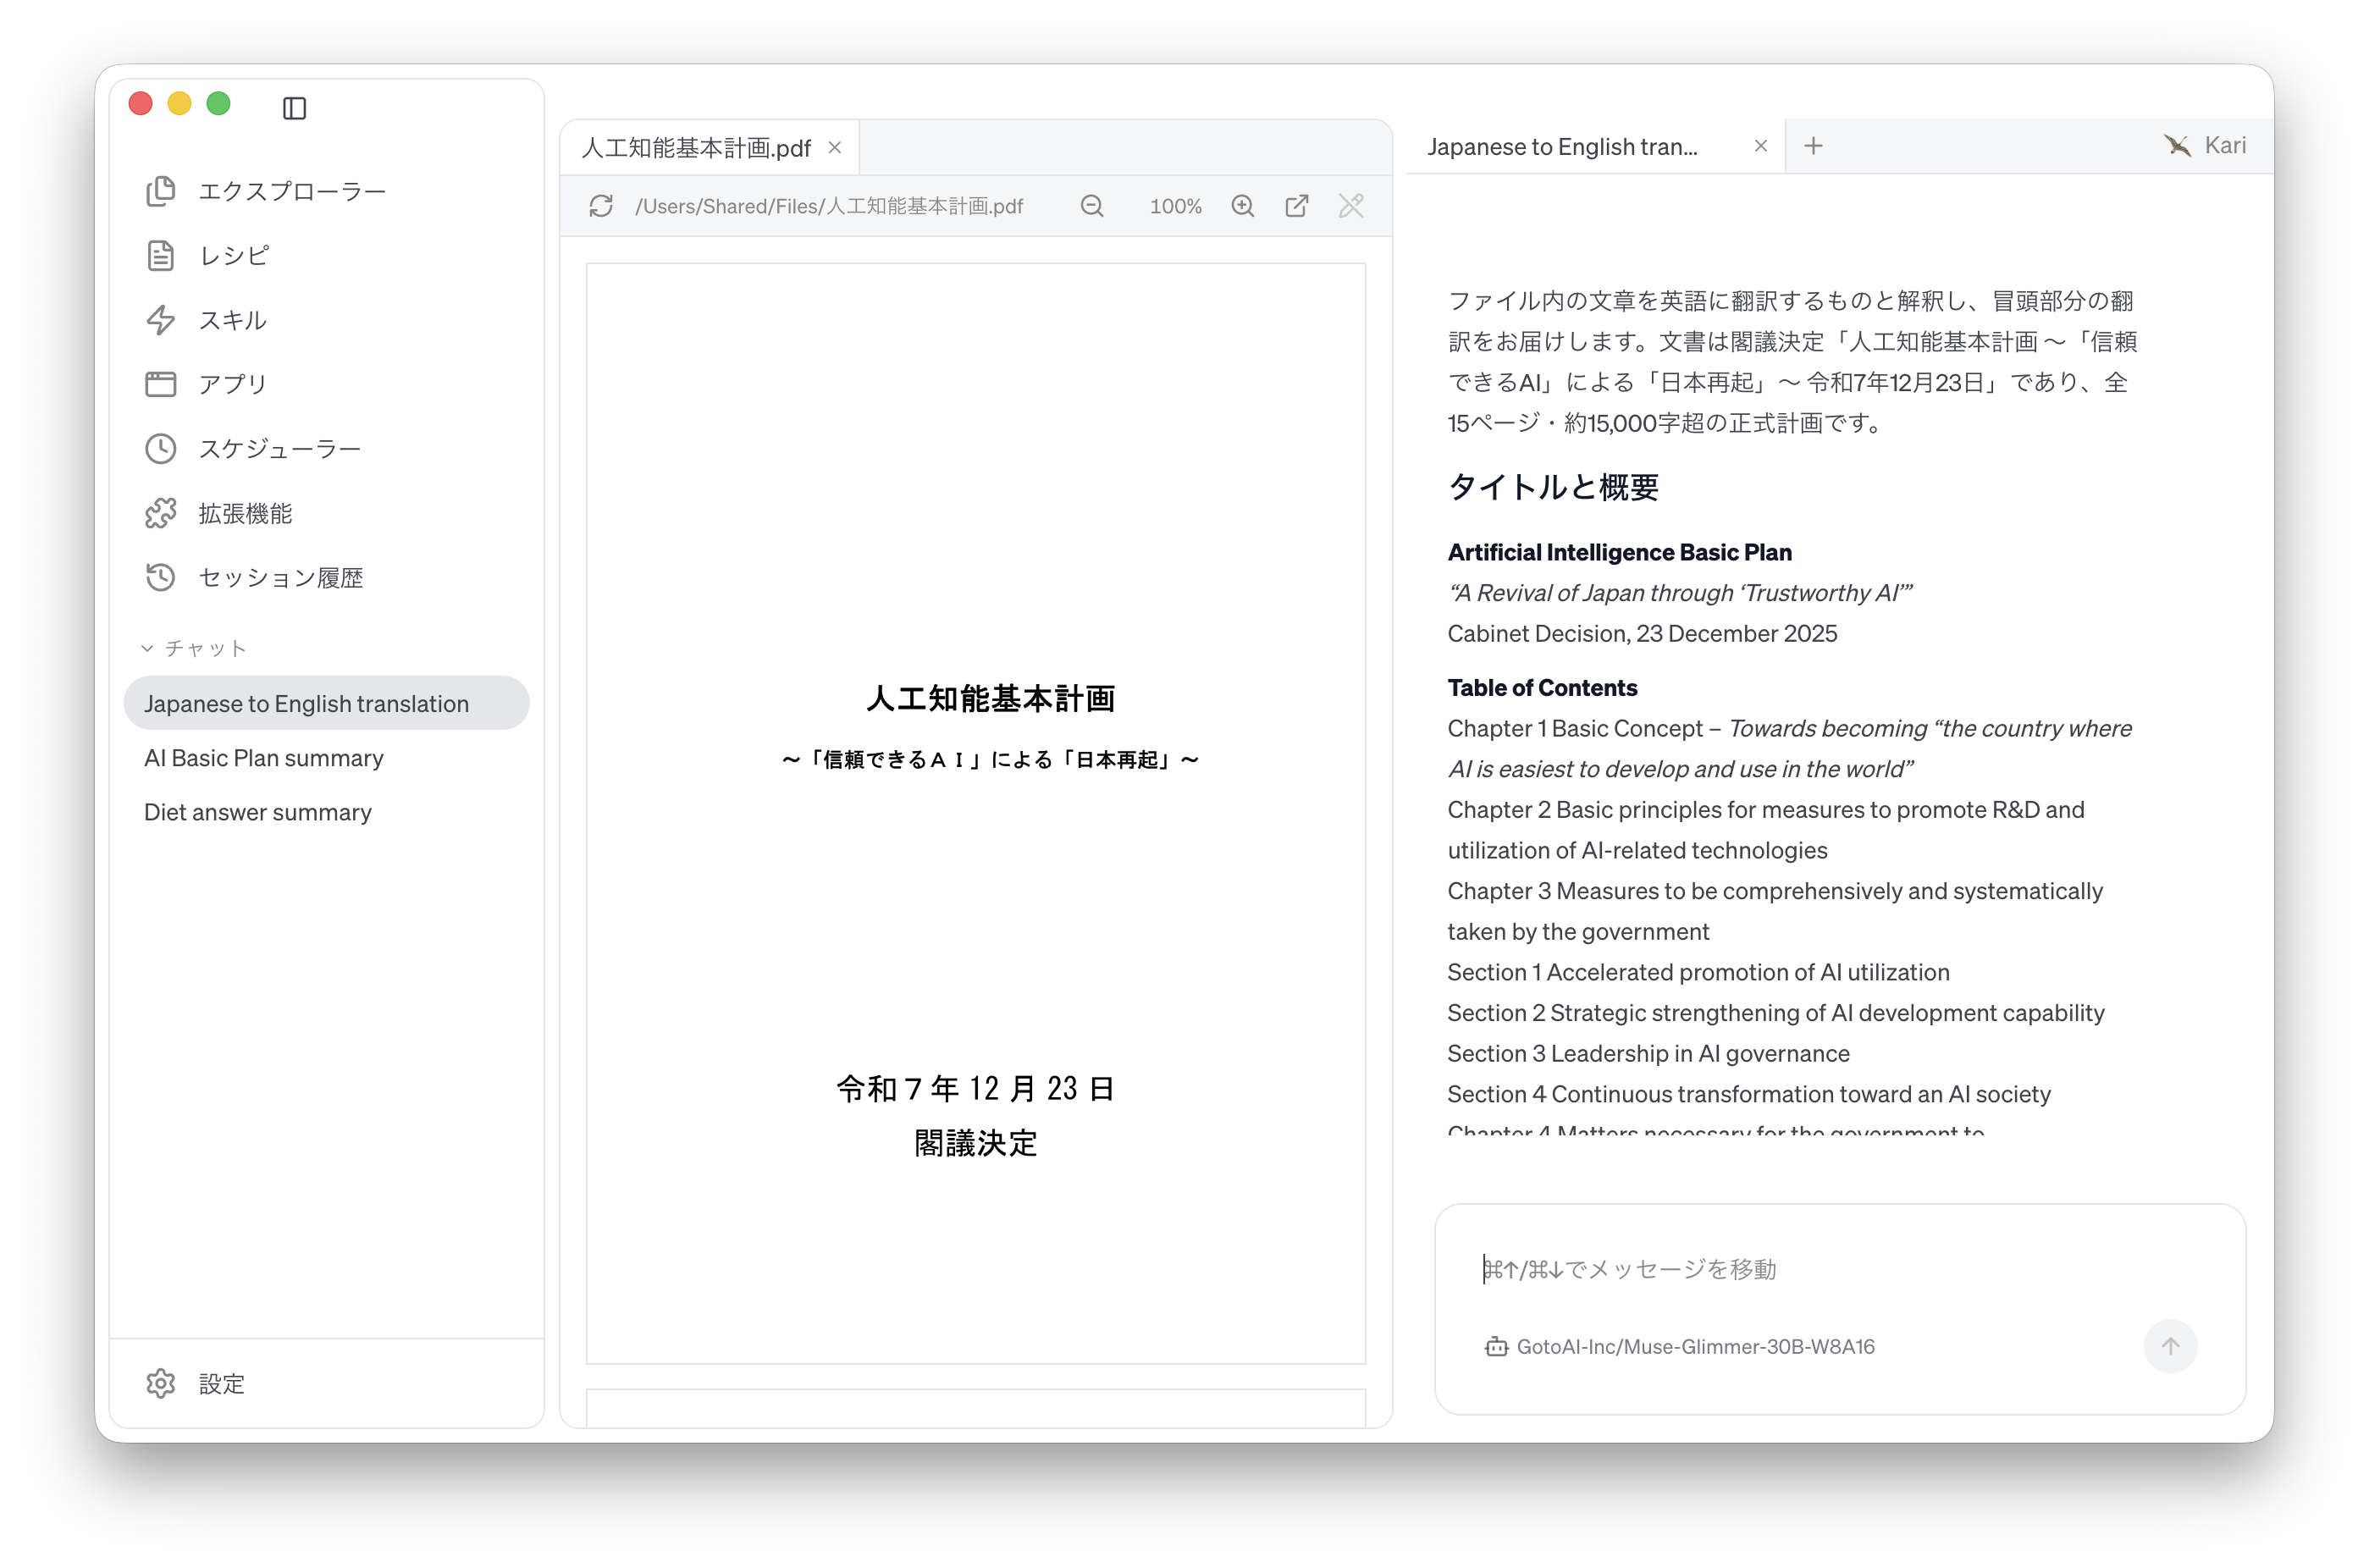Close the Japanese to English tran... tab

[x=1761, y=146]
